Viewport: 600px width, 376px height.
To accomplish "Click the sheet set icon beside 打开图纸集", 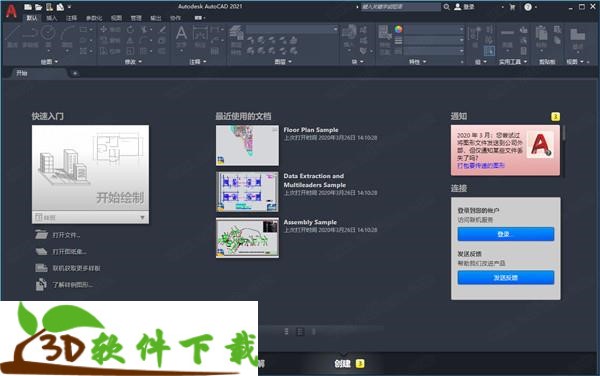I will (x=41, y=251).
